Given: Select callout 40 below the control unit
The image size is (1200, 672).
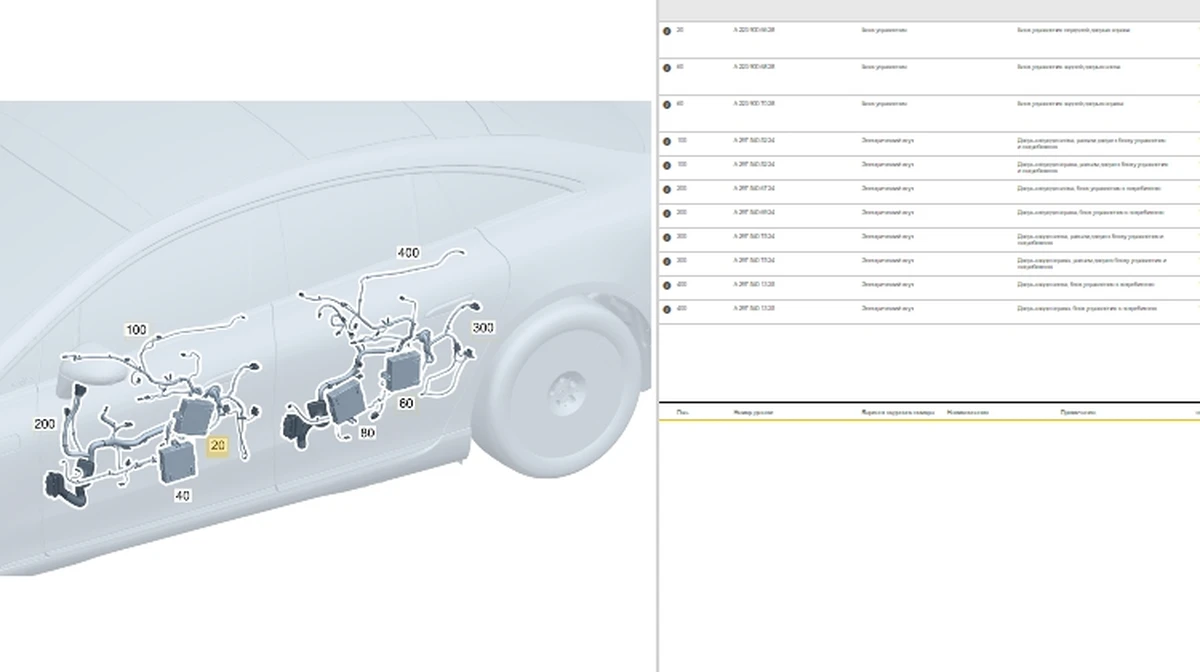Looking at the screenshot, I should (x=182, y=495).
